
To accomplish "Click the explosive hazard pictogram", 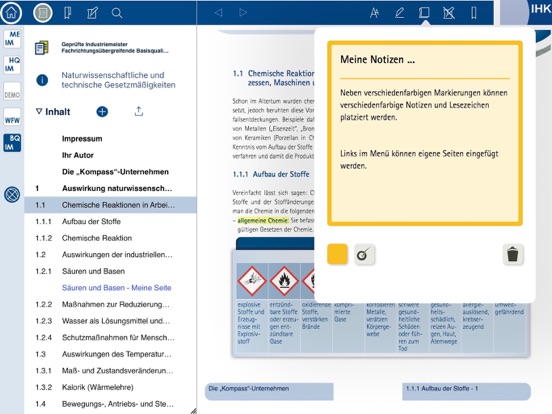I will tap(252, 281).
